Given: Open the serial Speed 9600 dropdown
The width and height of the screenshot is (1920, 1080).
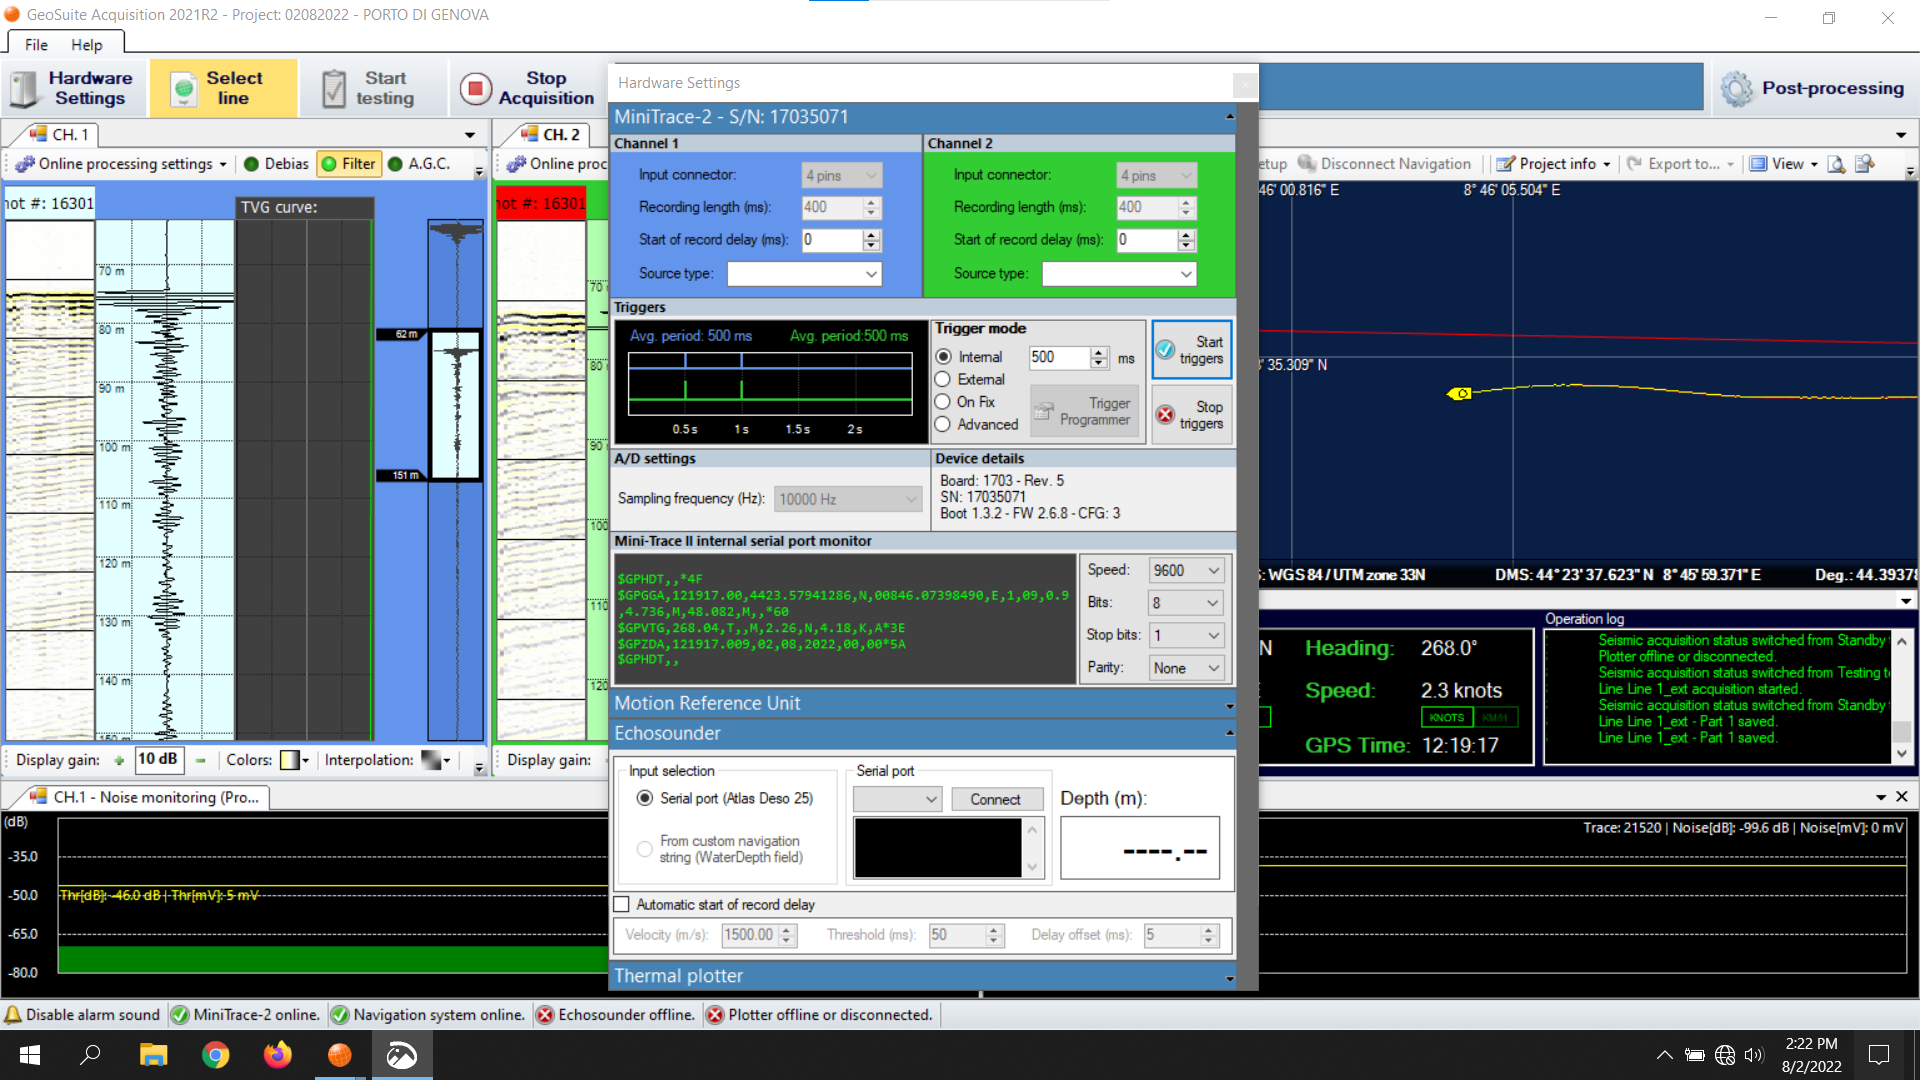Looking at the screenshot, I should (1186, 571).
